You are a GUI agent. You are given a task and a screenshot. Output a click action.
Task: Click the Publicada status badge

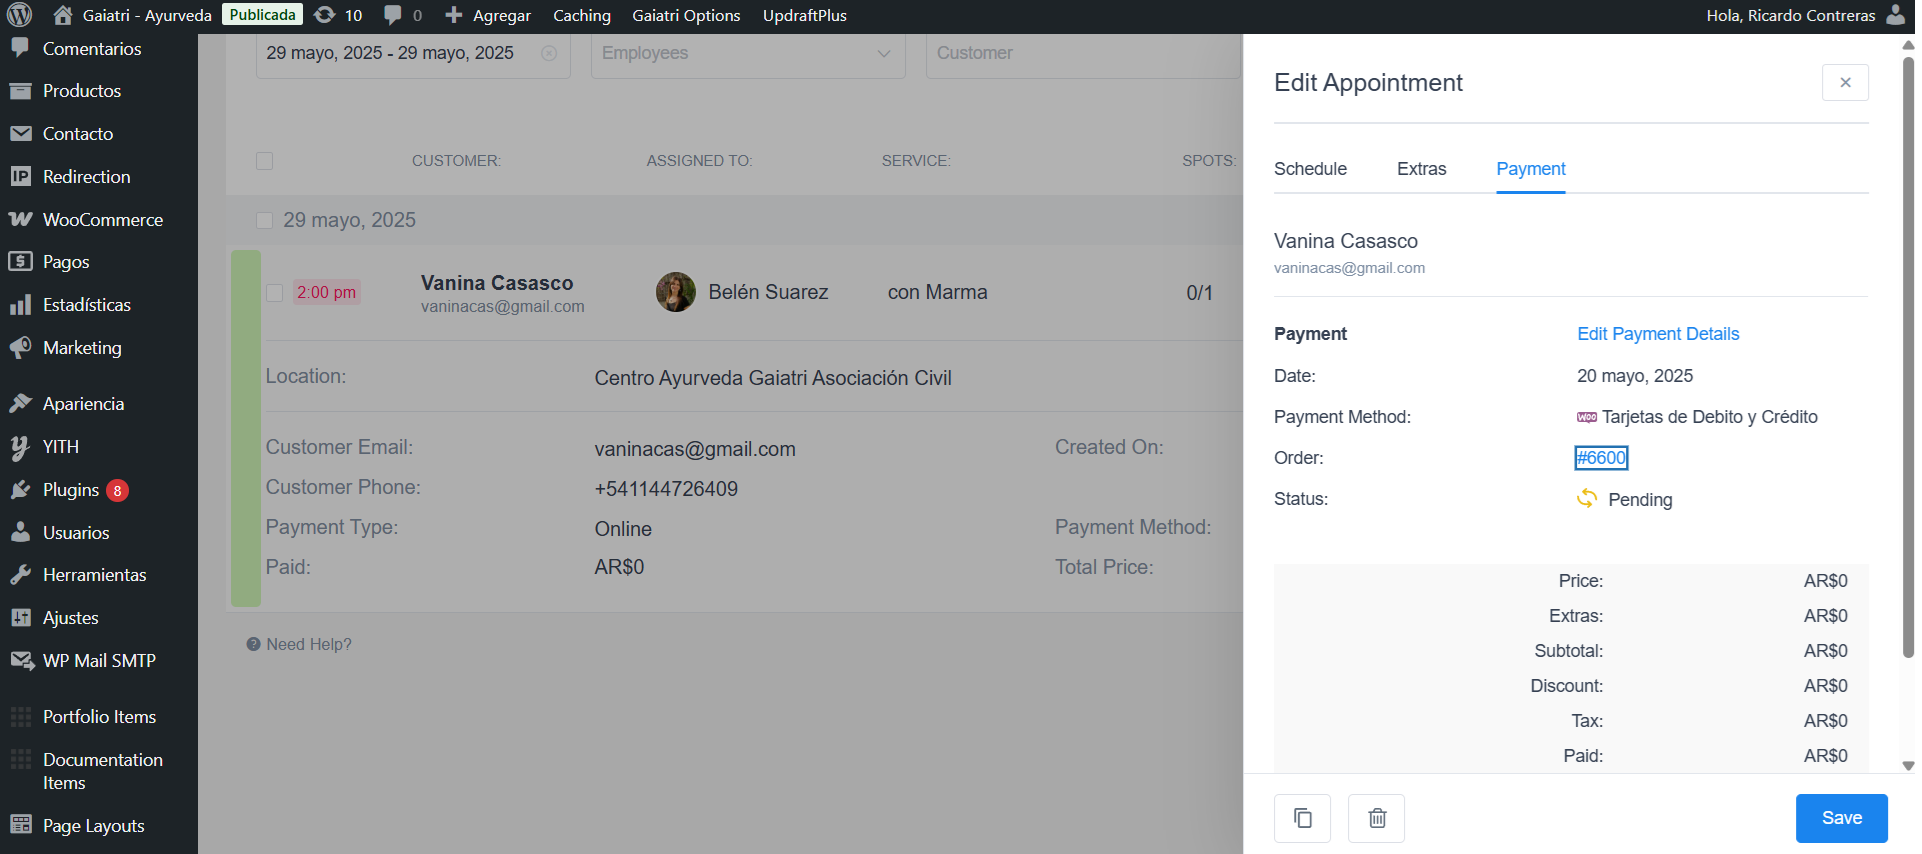(262, 15)
